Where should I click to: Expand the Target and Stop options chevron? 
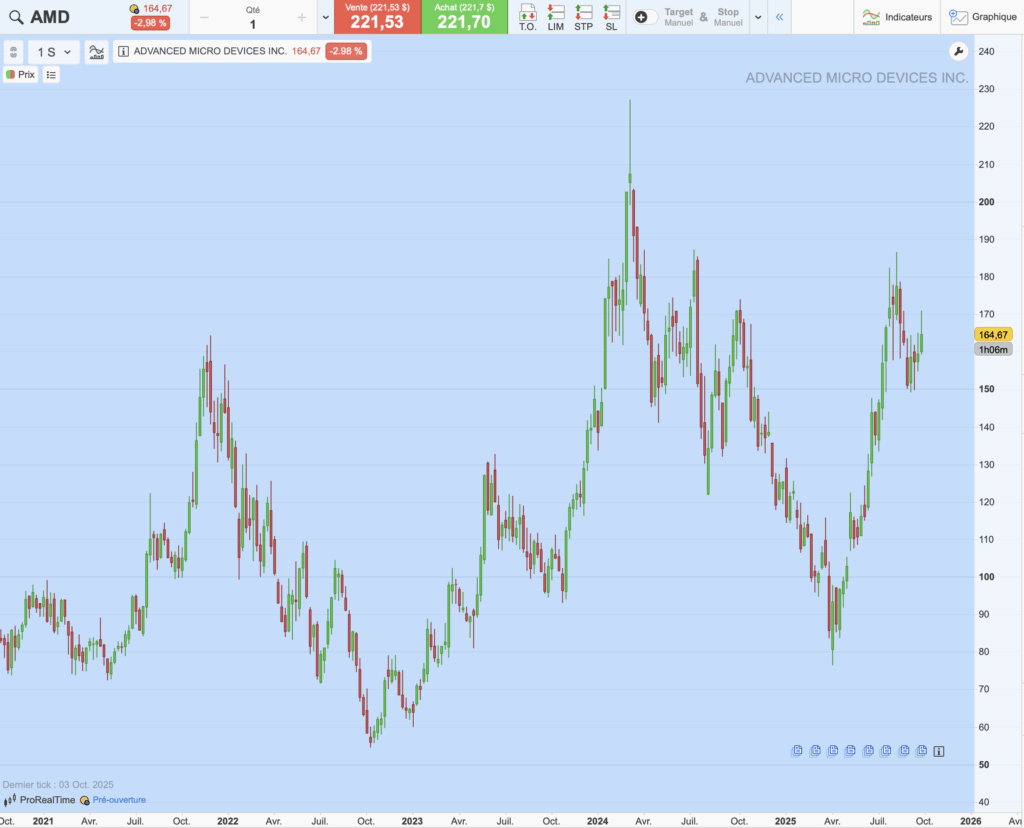760,16
